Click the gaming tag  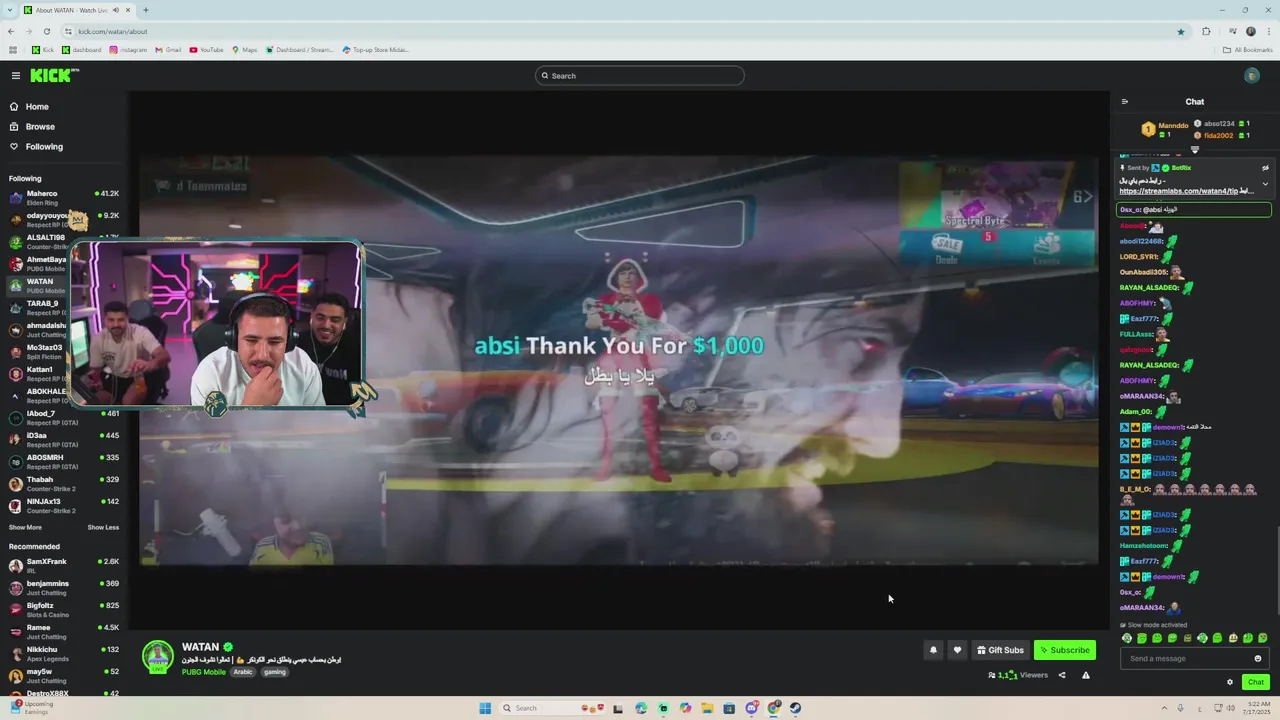[275, 672]
